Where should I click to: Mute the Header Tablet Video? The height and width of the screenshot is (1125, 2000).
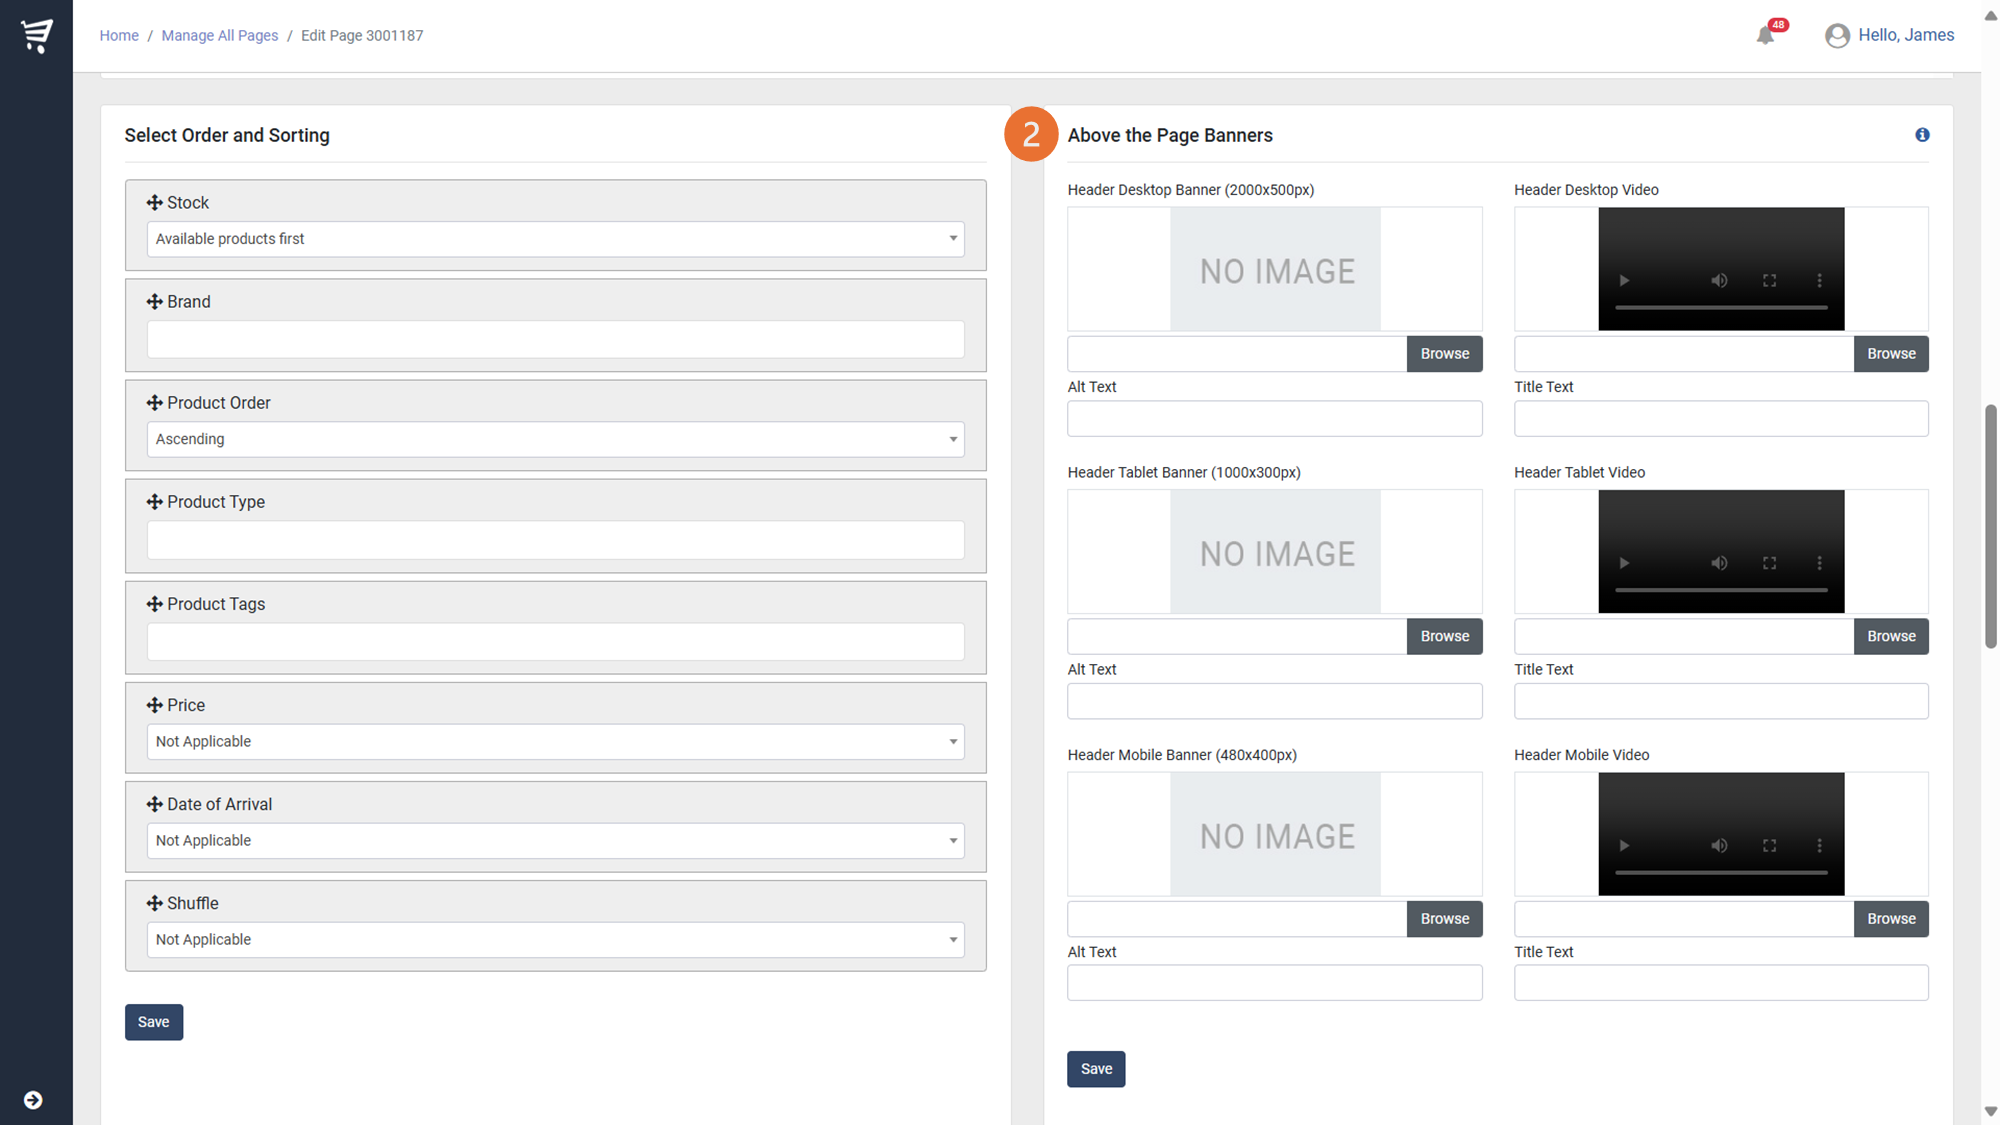[1719, 563]
